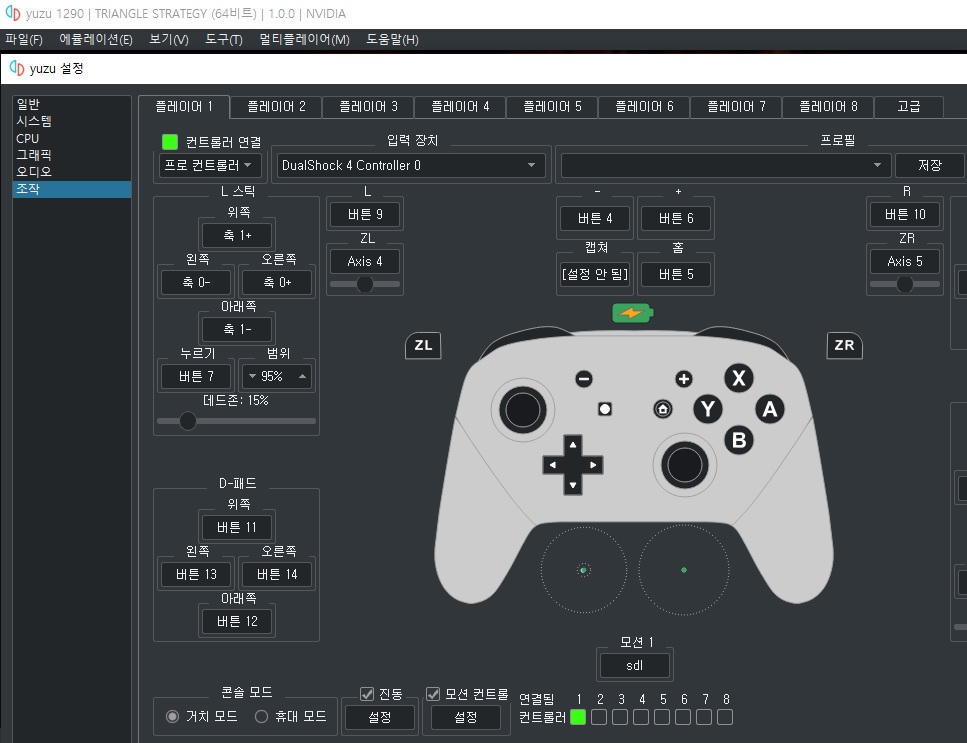This screenshot has width=967, height=743.
Task: Click the yuzu 설정 dialog logo
Action: [17, 68]
